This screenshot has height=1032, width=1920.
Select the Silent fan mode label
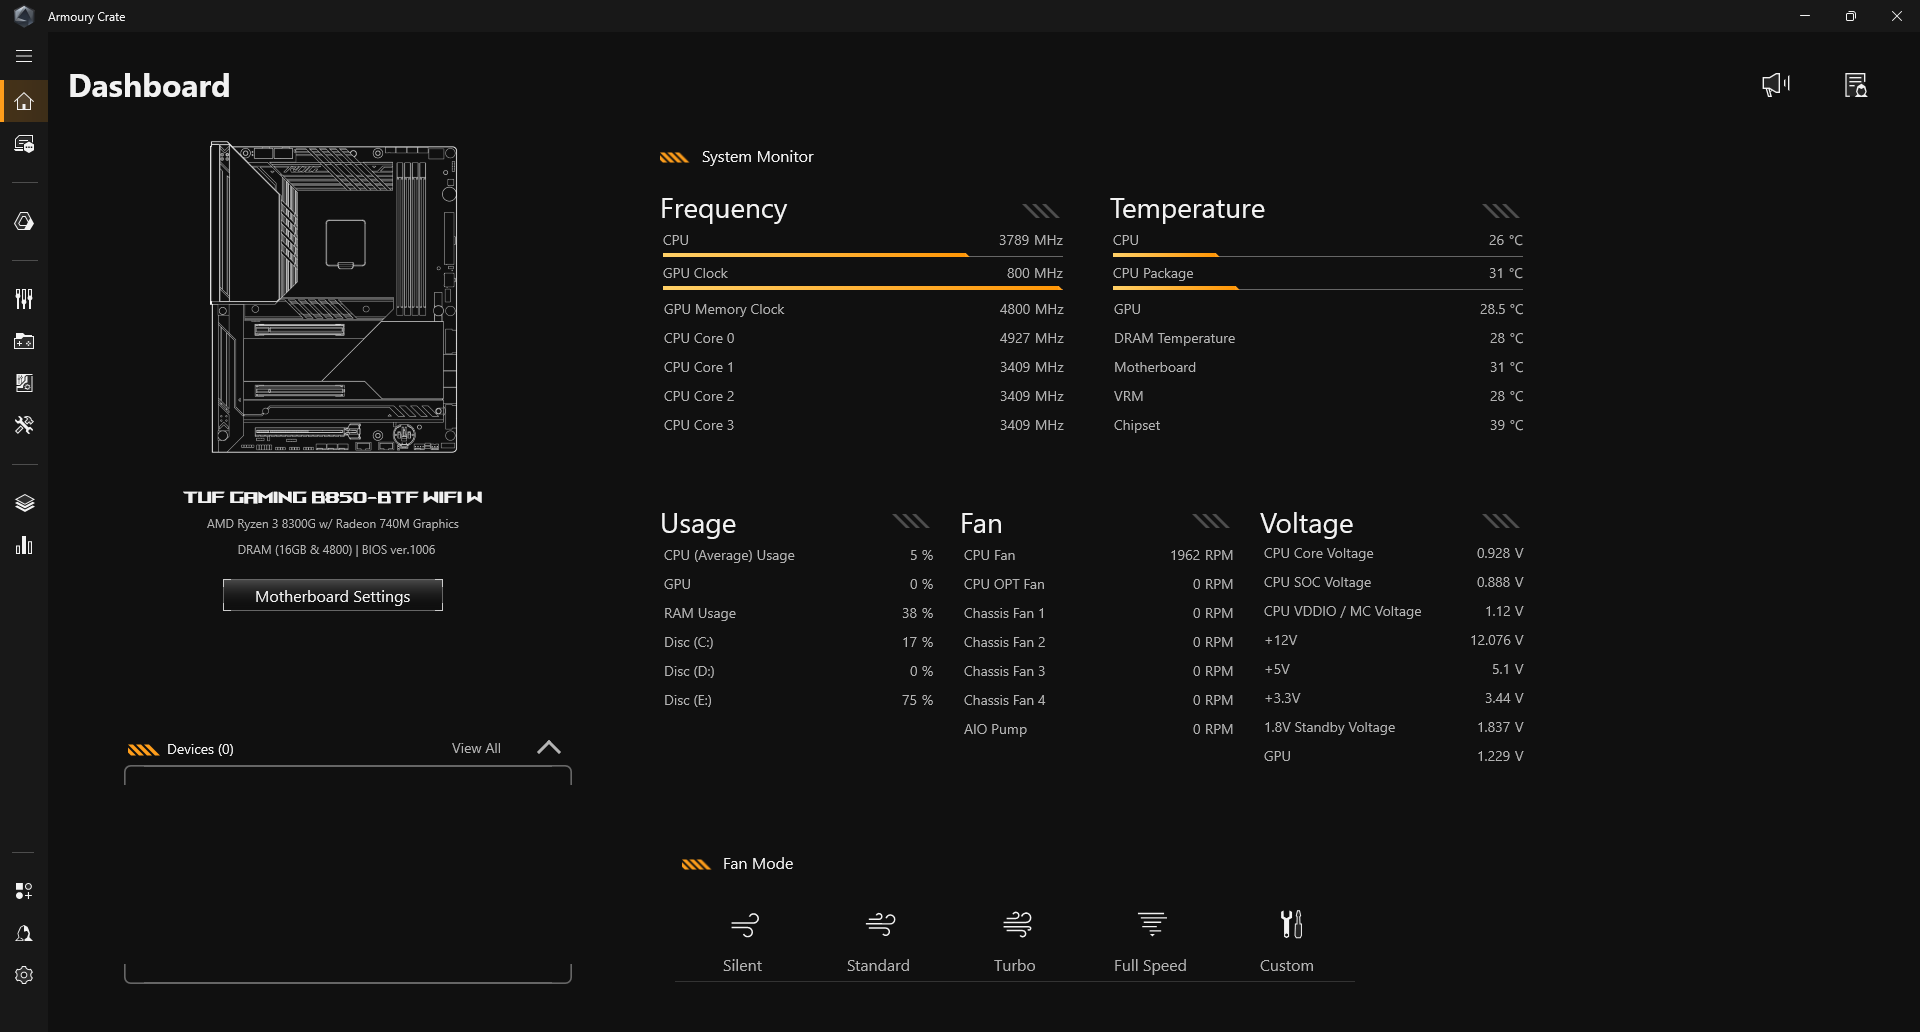pyautogui.click(x=742, y=965)
